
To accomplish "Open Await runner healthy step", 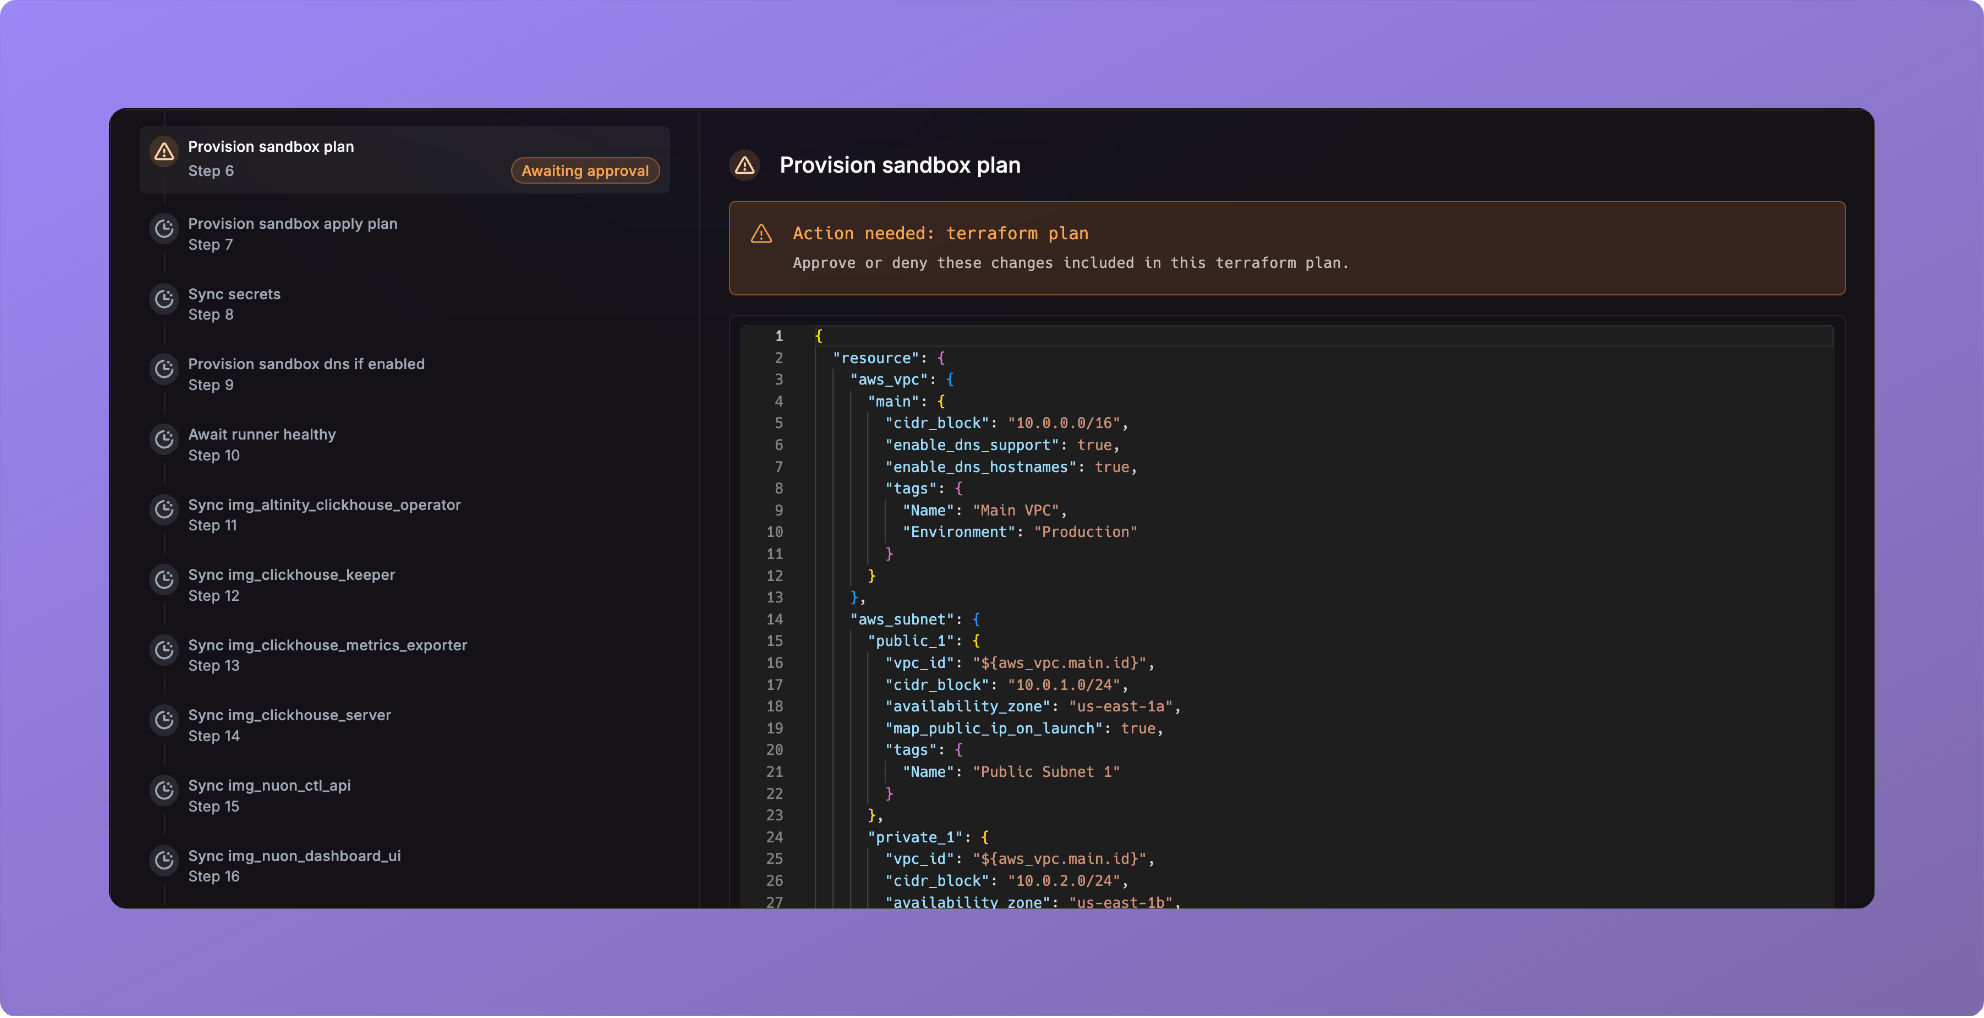I will point(405,445).
